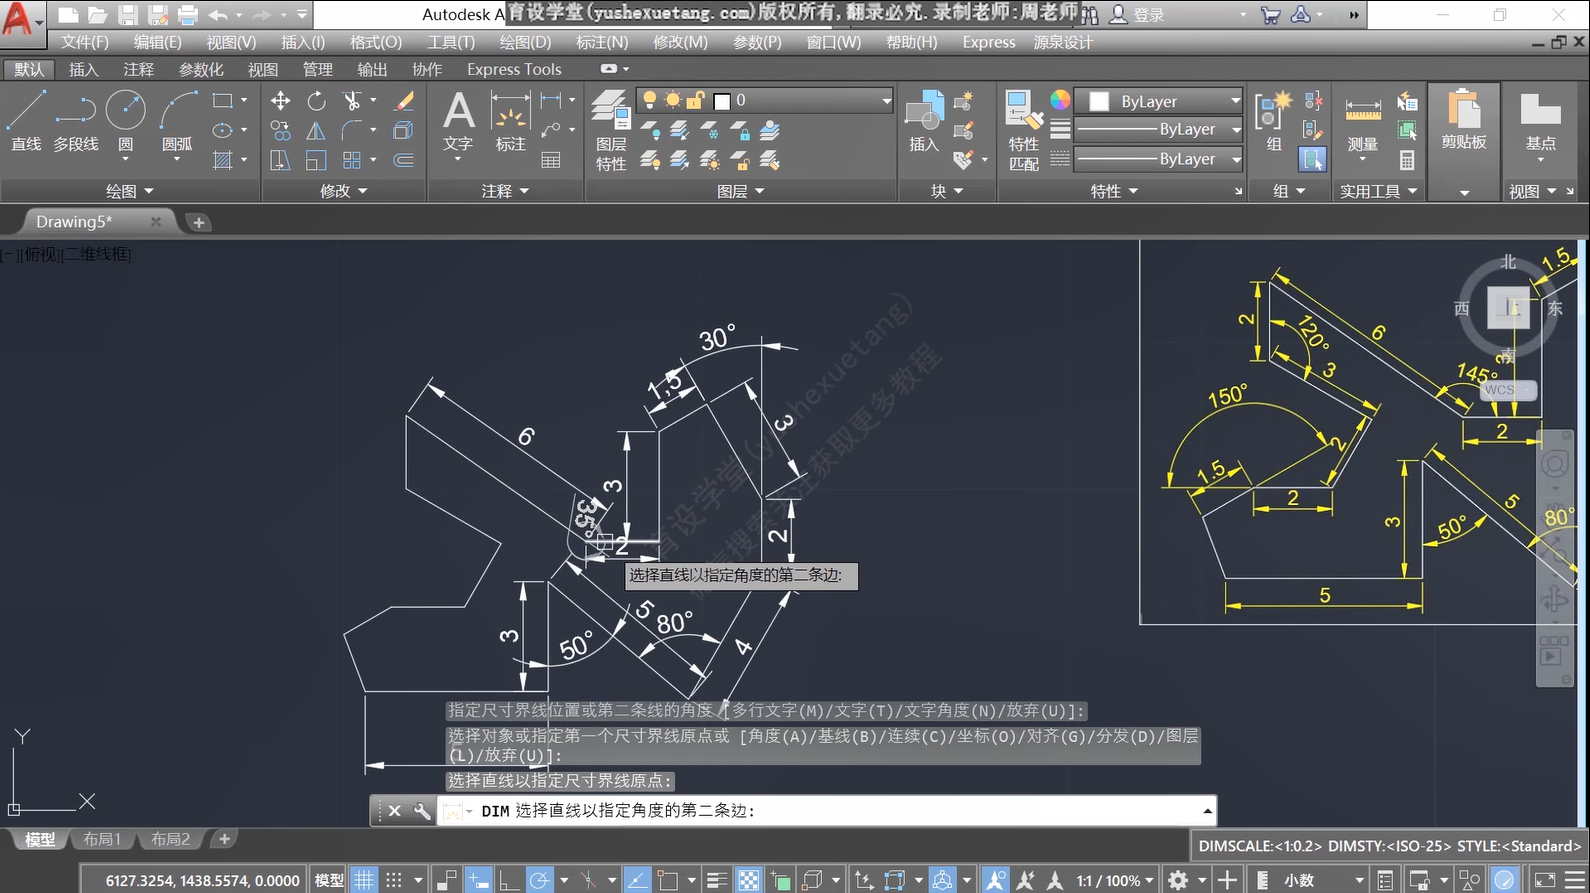Clear command line with X button
The width and height of the screenshot is (1590, 893).
tap(394, 811)
